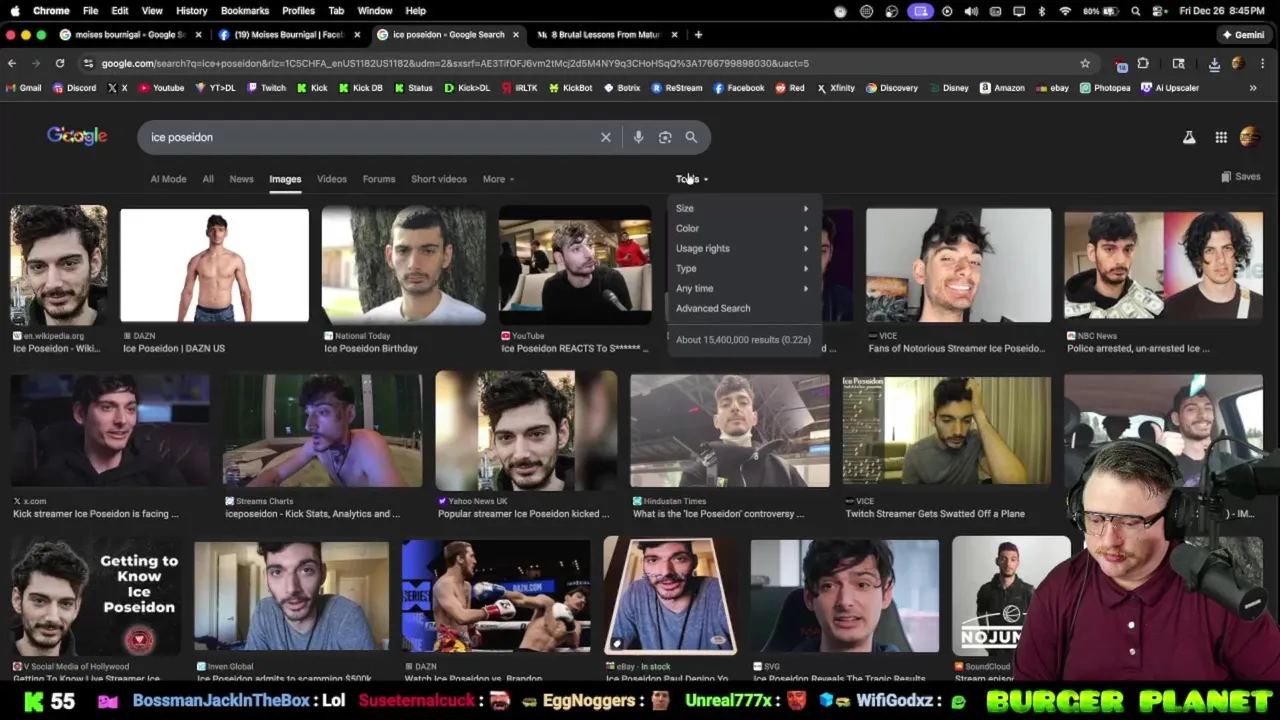Screen dimensions: 1280x720
Task: Open Saves collection
Action: 1240,177
